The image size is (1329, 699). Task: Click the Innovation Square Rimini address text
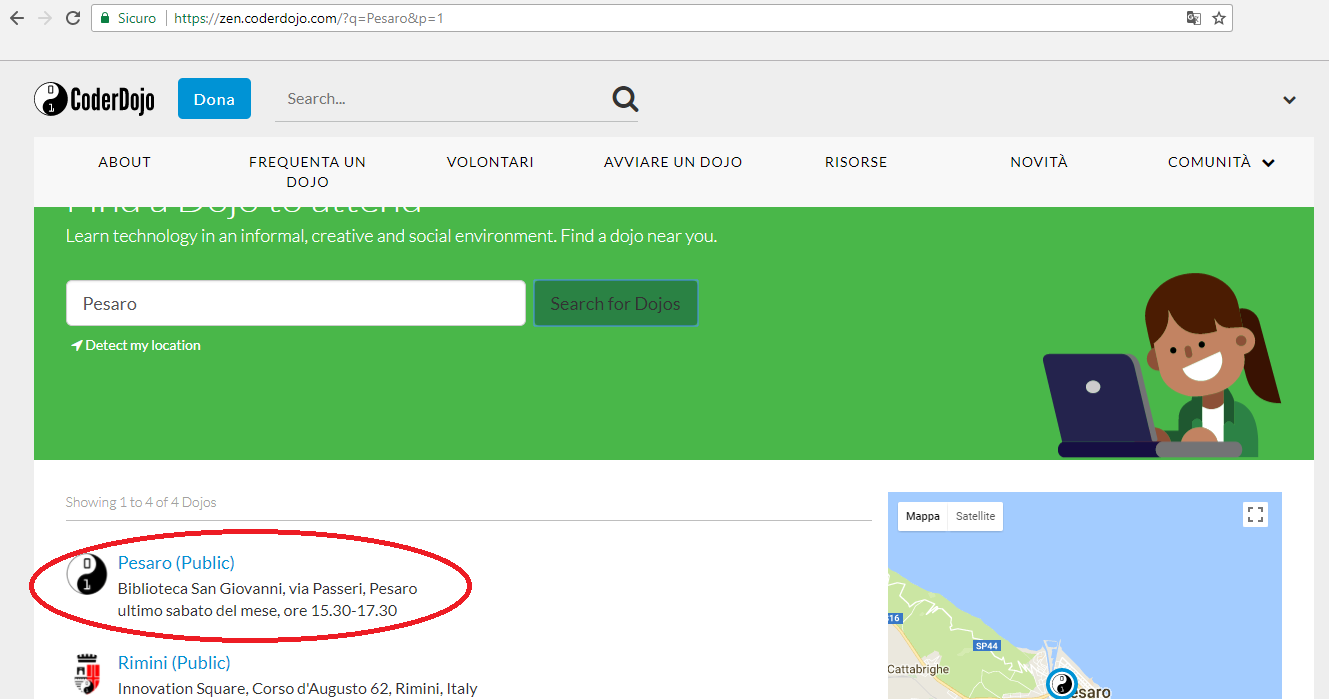click(x=297, y=688)
